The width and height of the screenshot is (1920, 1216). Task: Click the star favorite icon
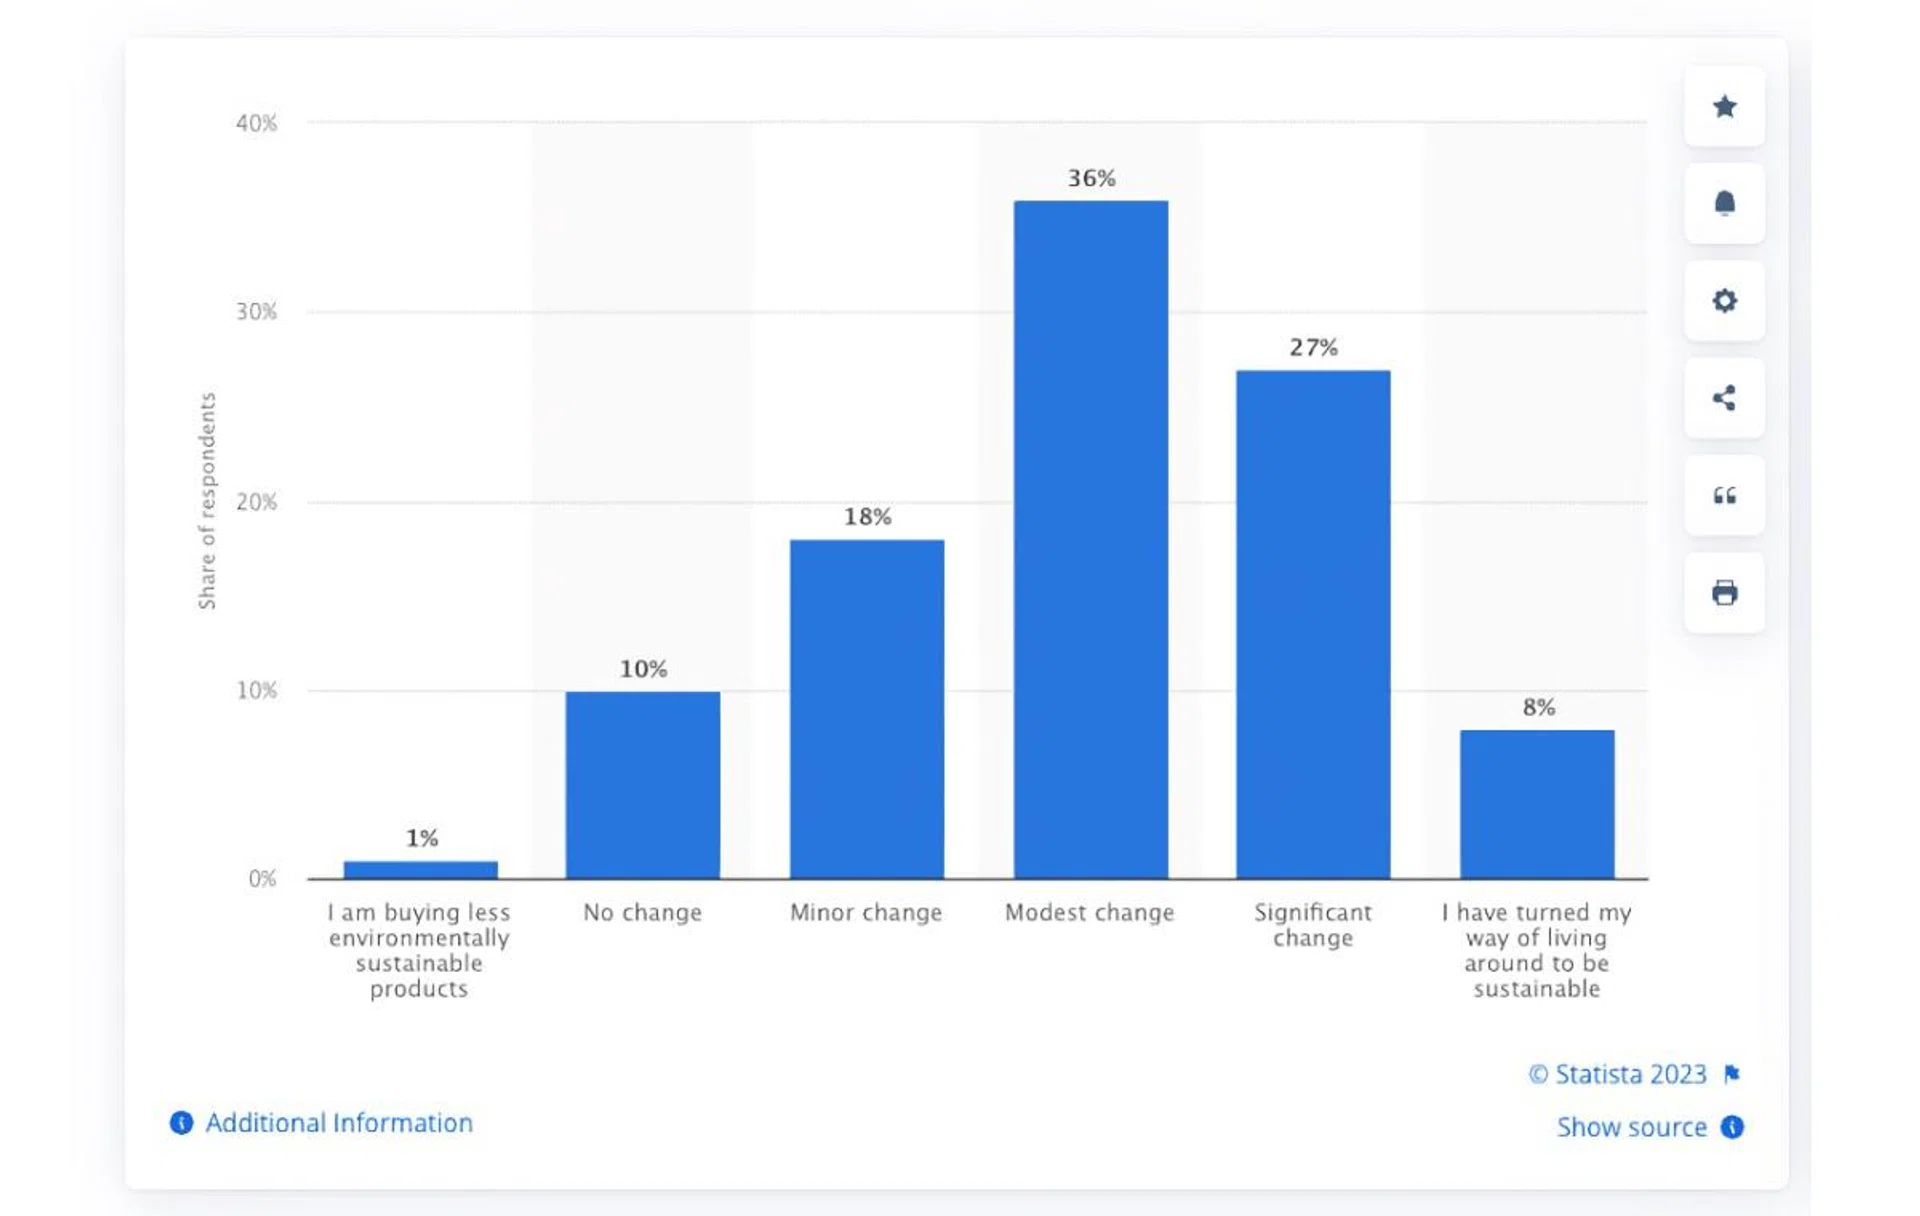(1724, 107)
